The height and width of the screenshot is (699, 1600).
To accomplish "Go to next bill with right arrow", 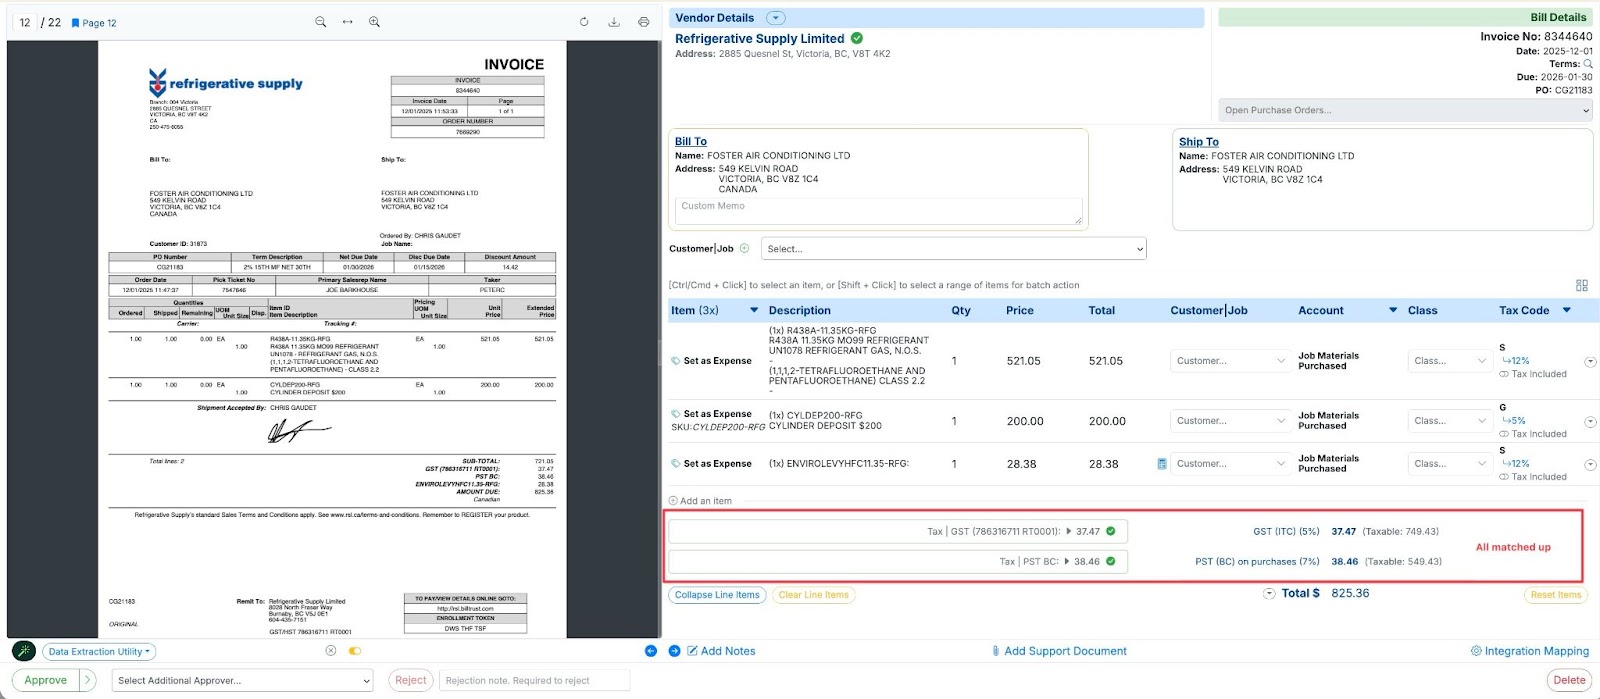I will (675, 651).
